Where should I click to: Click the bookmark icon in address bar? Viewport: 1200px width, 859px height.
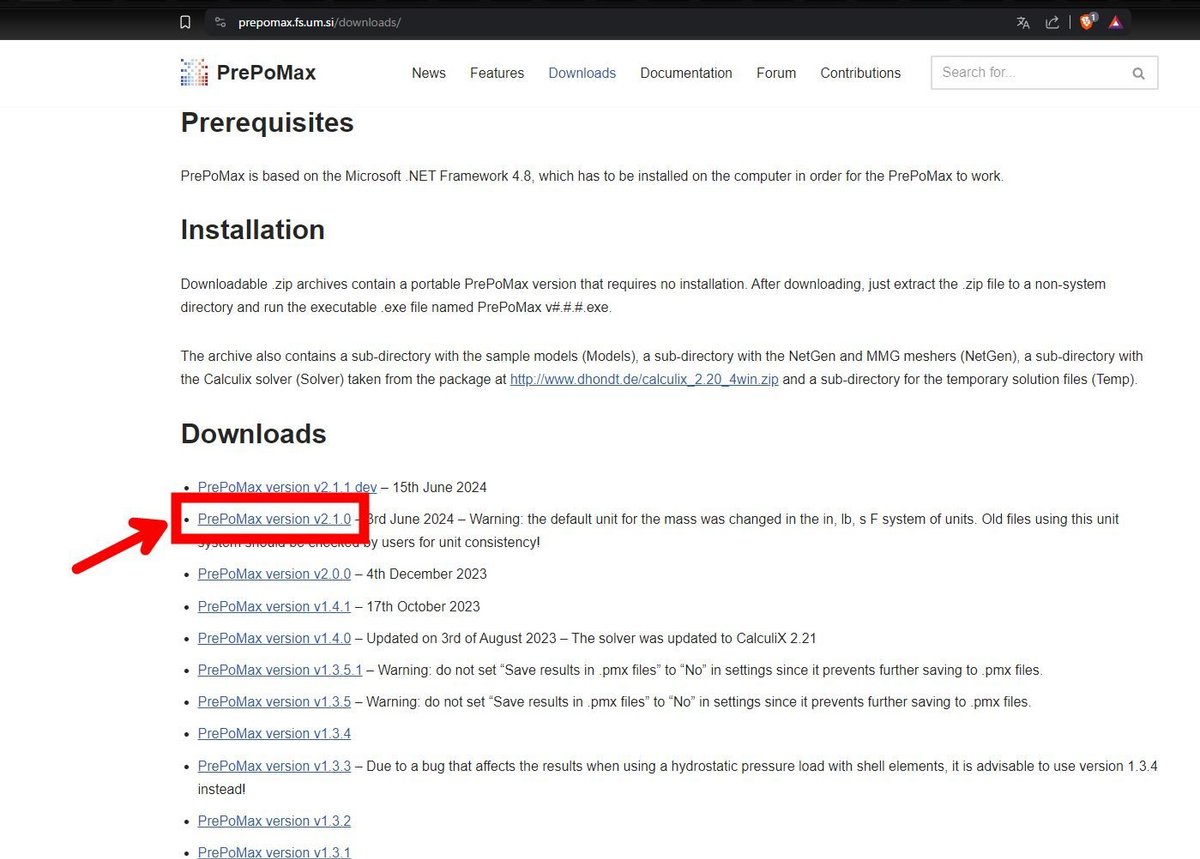pyautogui.click(x=185, y=22)
